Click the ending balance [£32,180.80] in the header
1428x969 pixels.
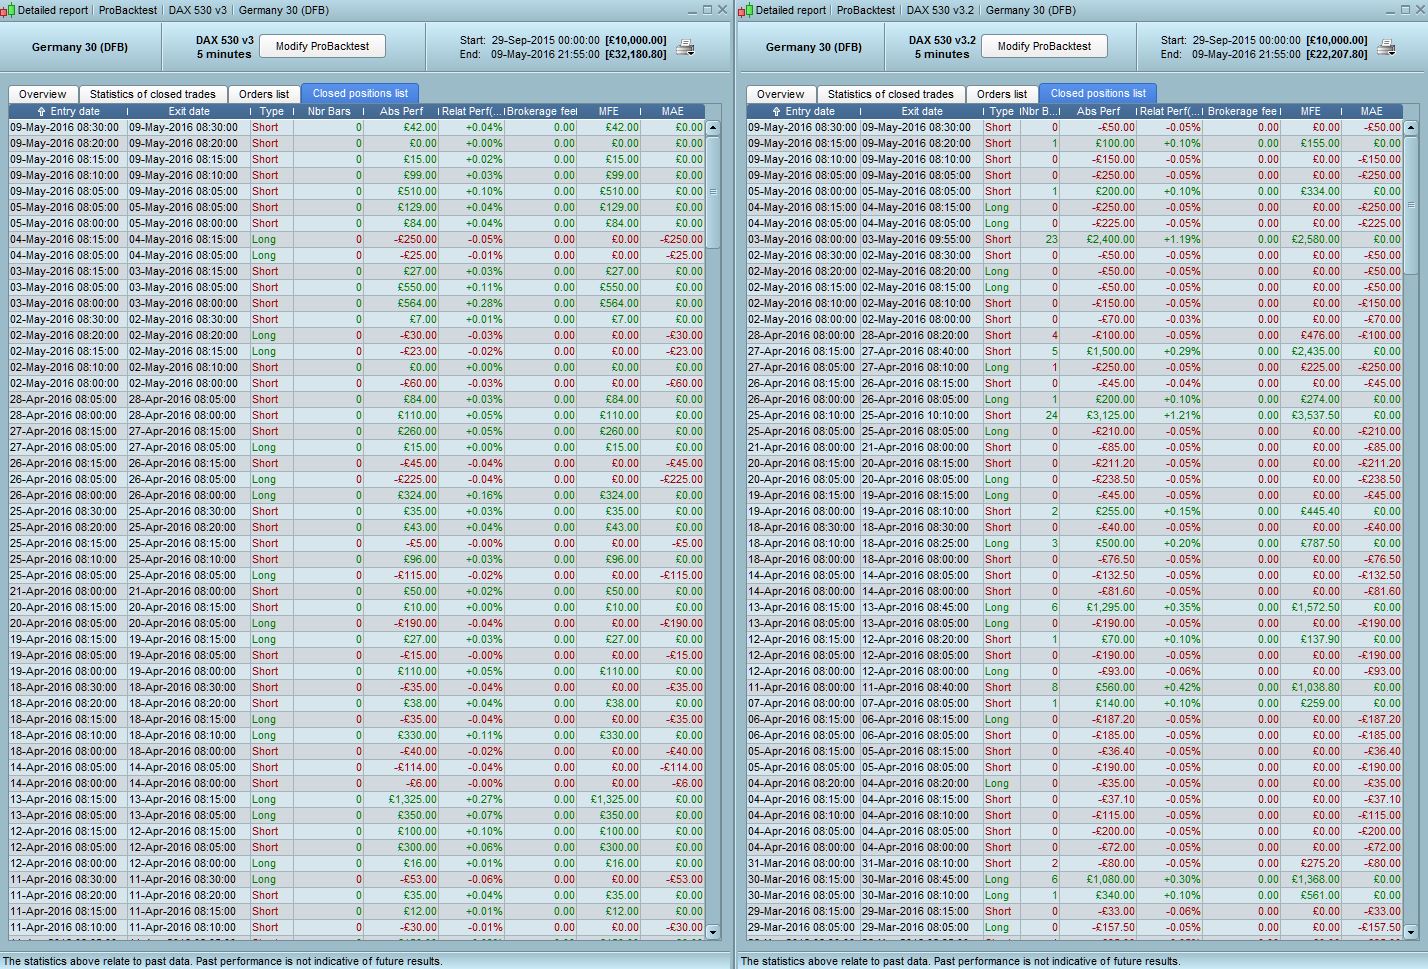636,54
